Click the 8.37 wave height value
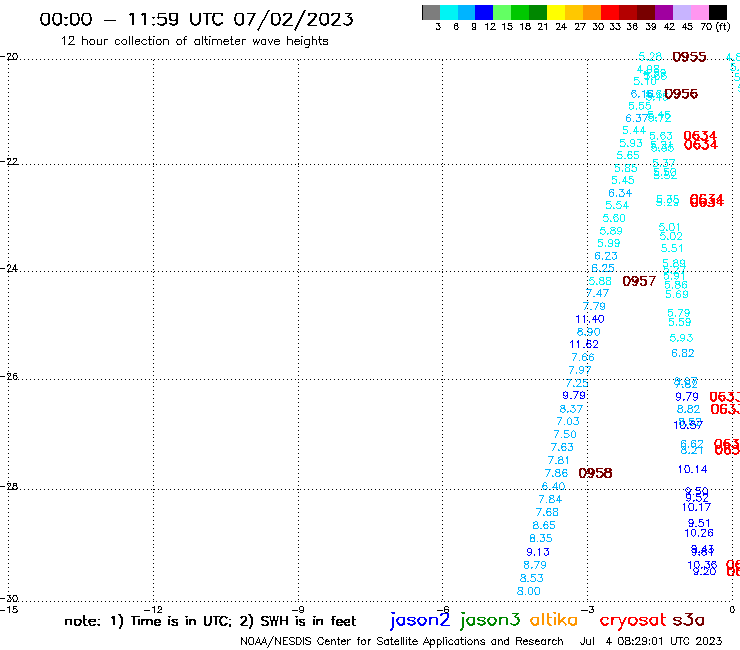Screen dimensions: 740x650 tap(571, 409)
